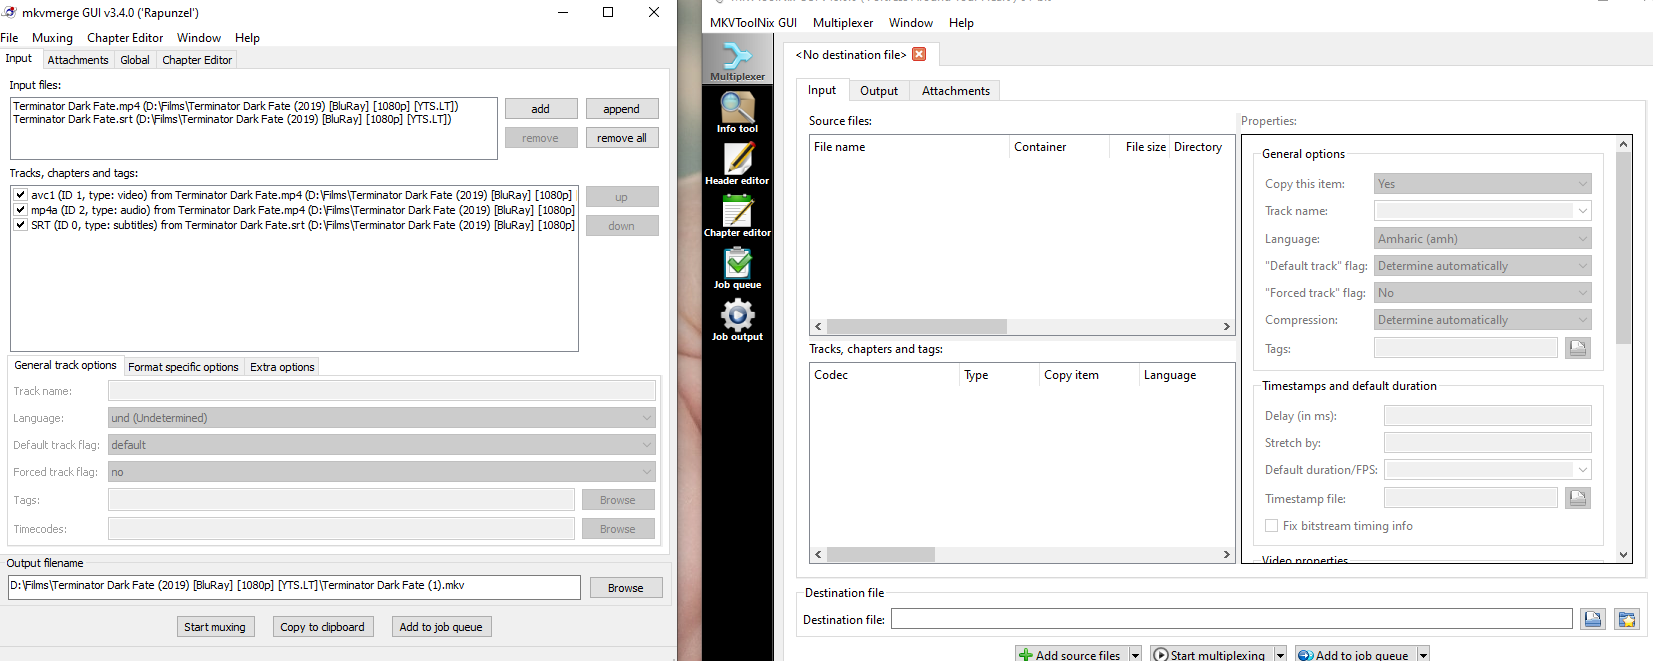Expand the Start multiplexing arrow menu
Viewport: 1653px width, 661px height.
pos(1280,655)
